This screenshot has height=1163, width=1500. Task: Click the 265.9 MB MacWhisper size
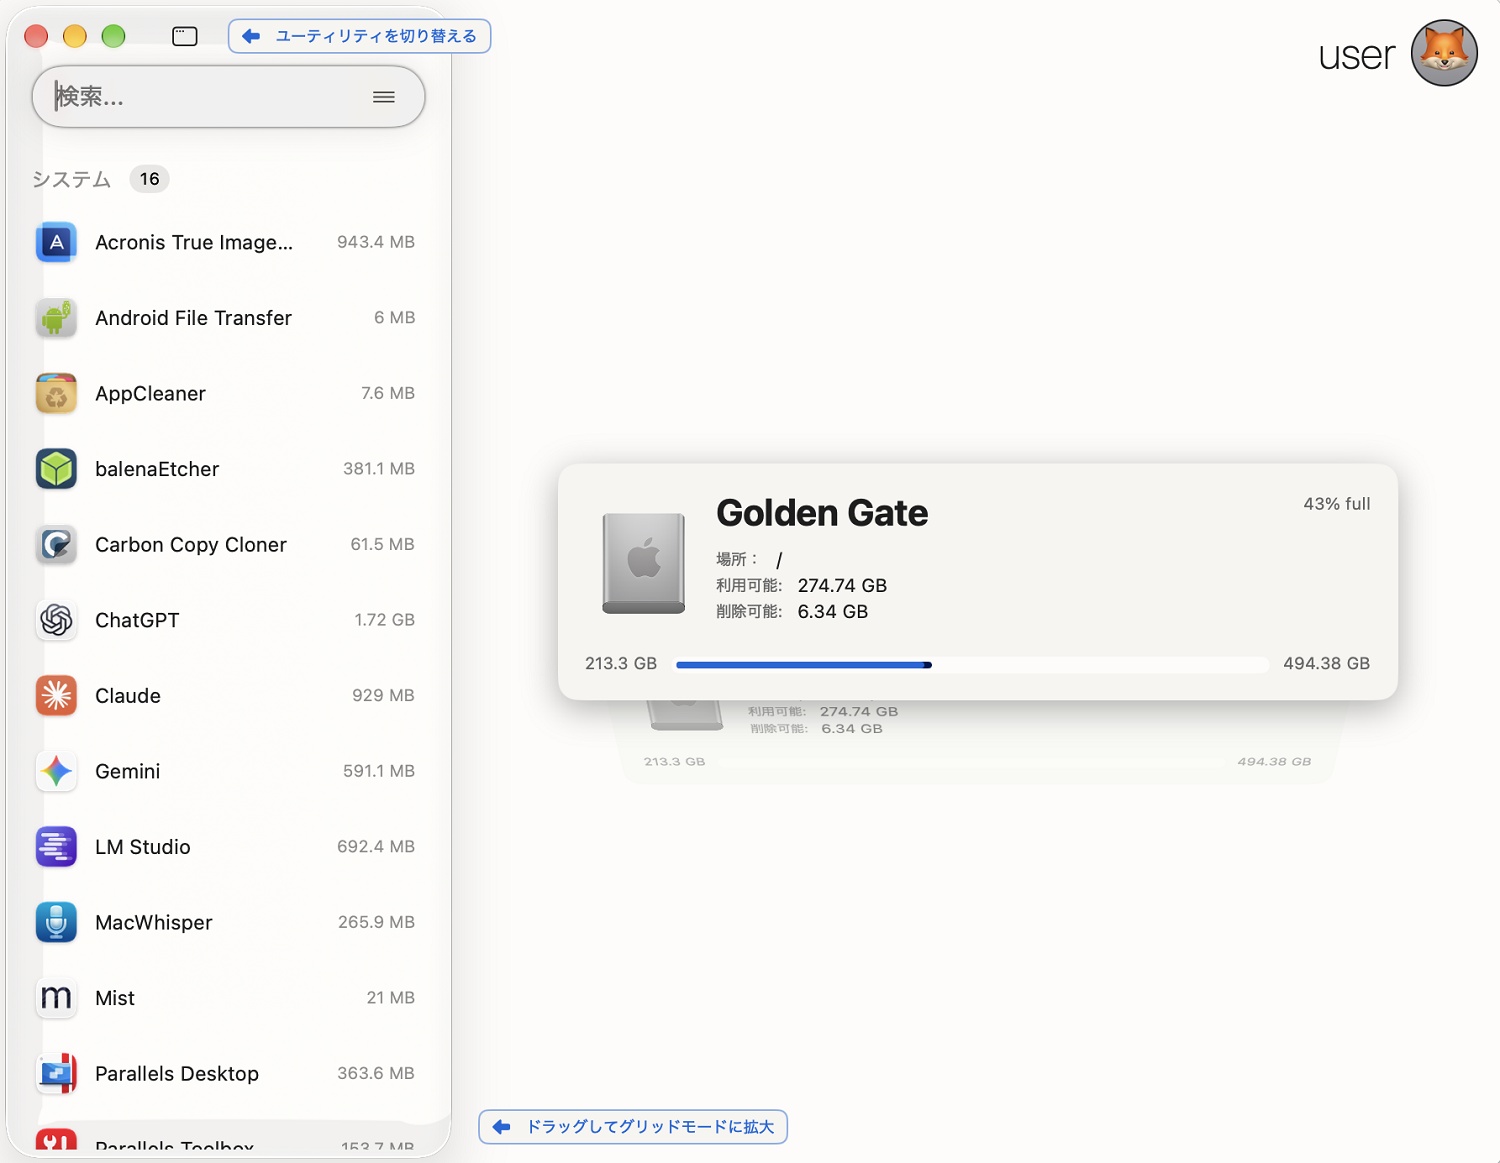point(376,922)
